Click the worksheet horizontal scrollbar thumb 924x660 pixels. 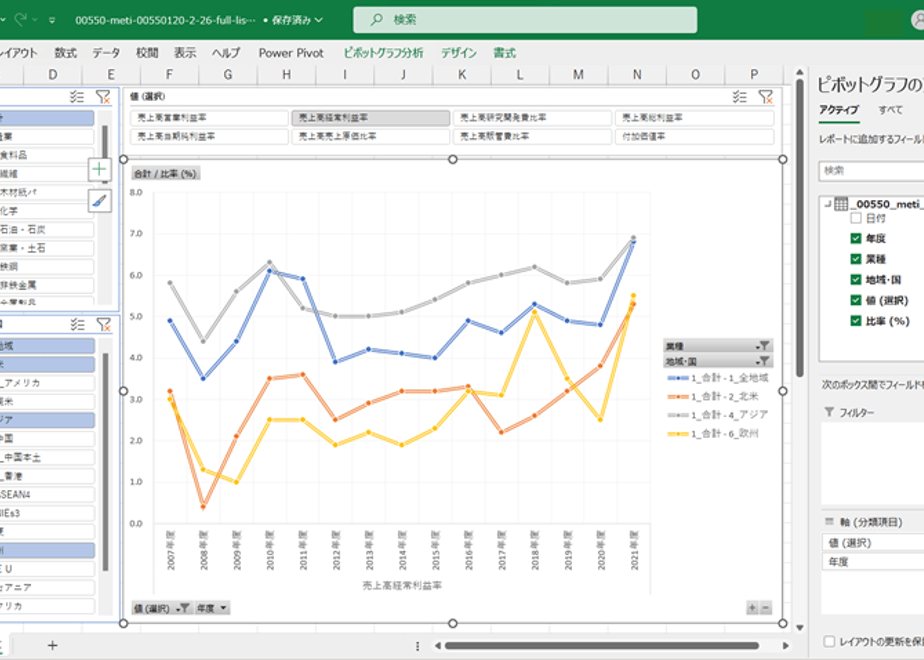[601, 646]
